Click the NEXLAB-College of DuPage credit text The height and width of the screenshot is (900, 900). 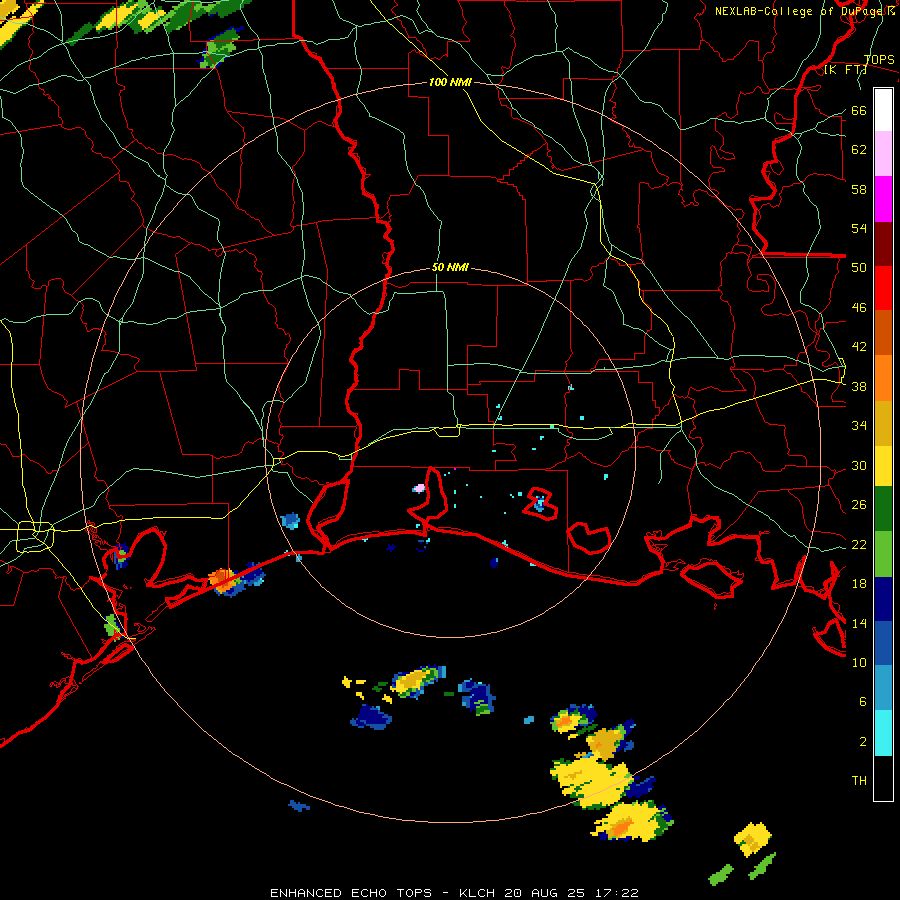pos(805,11)
